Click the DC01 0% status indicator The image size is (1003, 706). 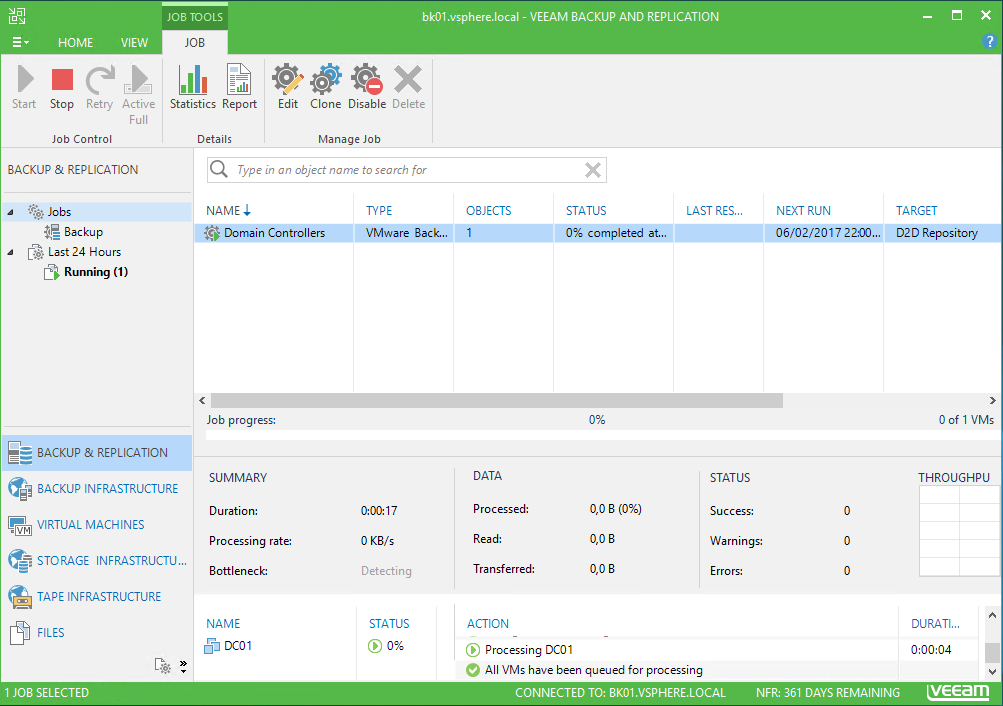click(x=386, y=646)
